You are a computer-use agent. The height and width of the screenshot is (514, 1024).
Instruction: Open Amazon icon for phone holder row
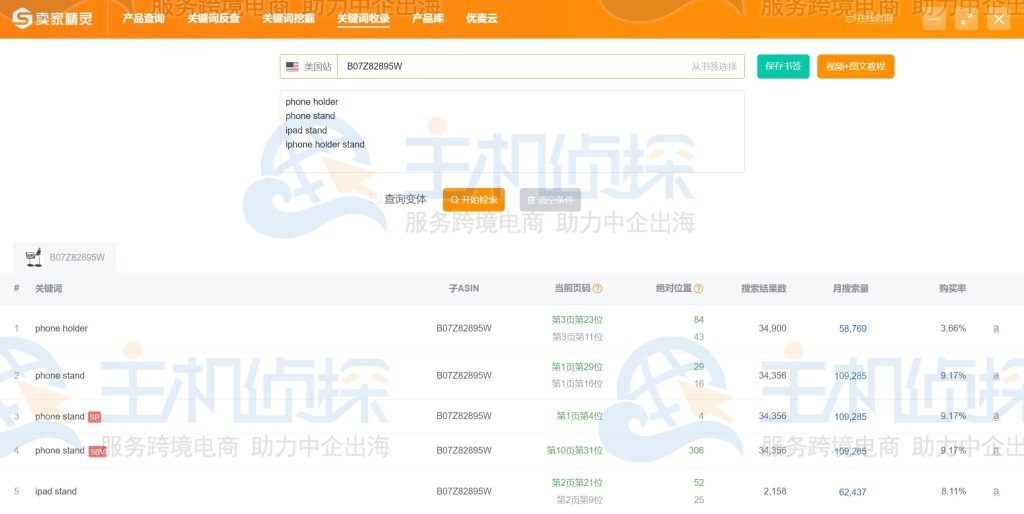995,328
